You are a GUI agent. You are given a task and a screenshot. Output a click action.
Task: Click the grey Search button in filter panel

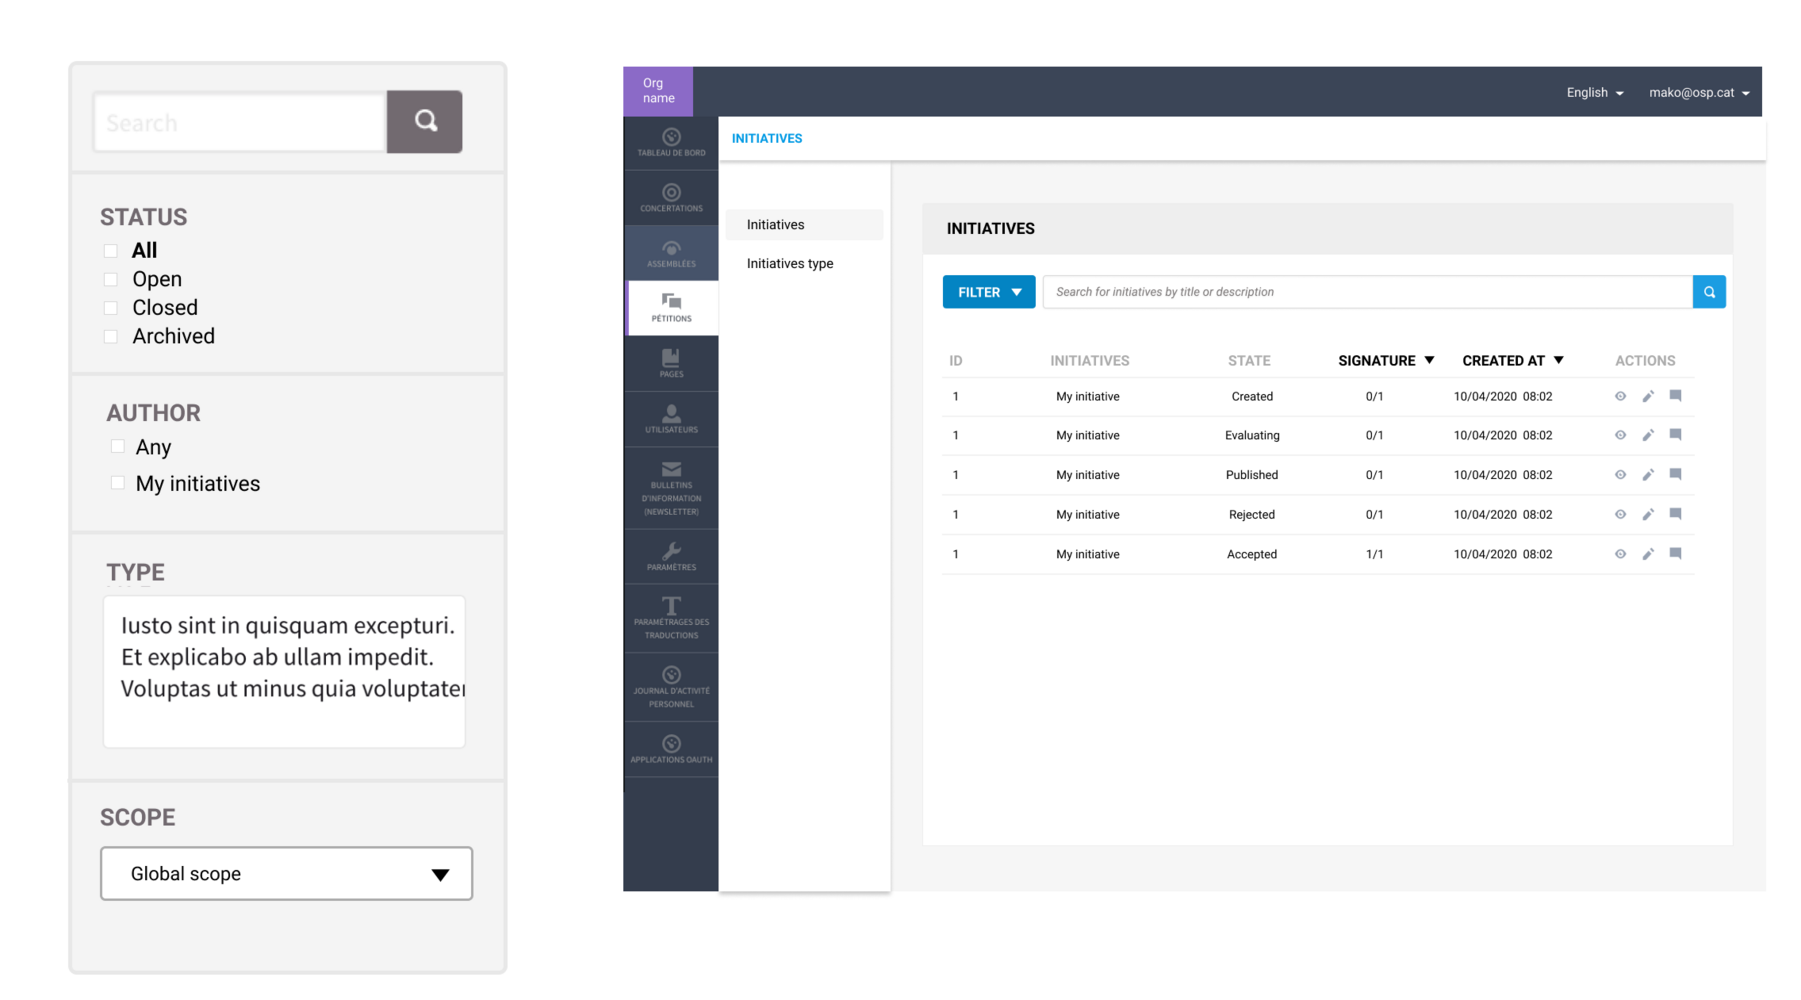point(425,122)
